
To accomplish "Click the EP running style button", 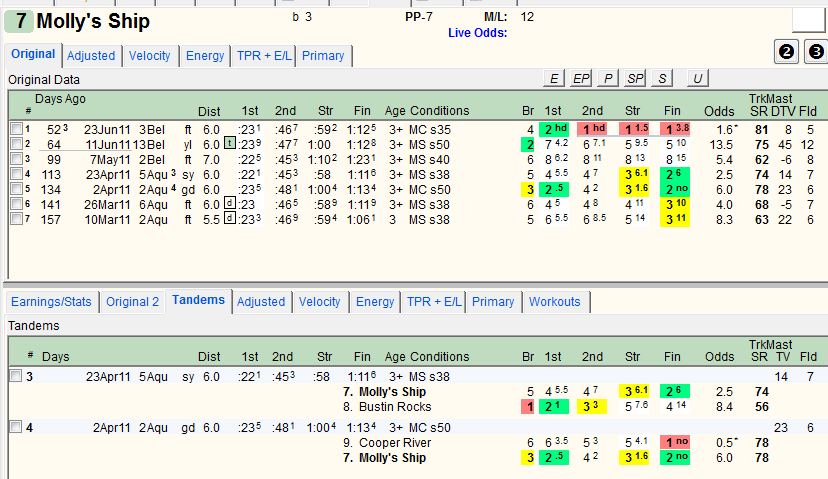I will click(581, 79).
